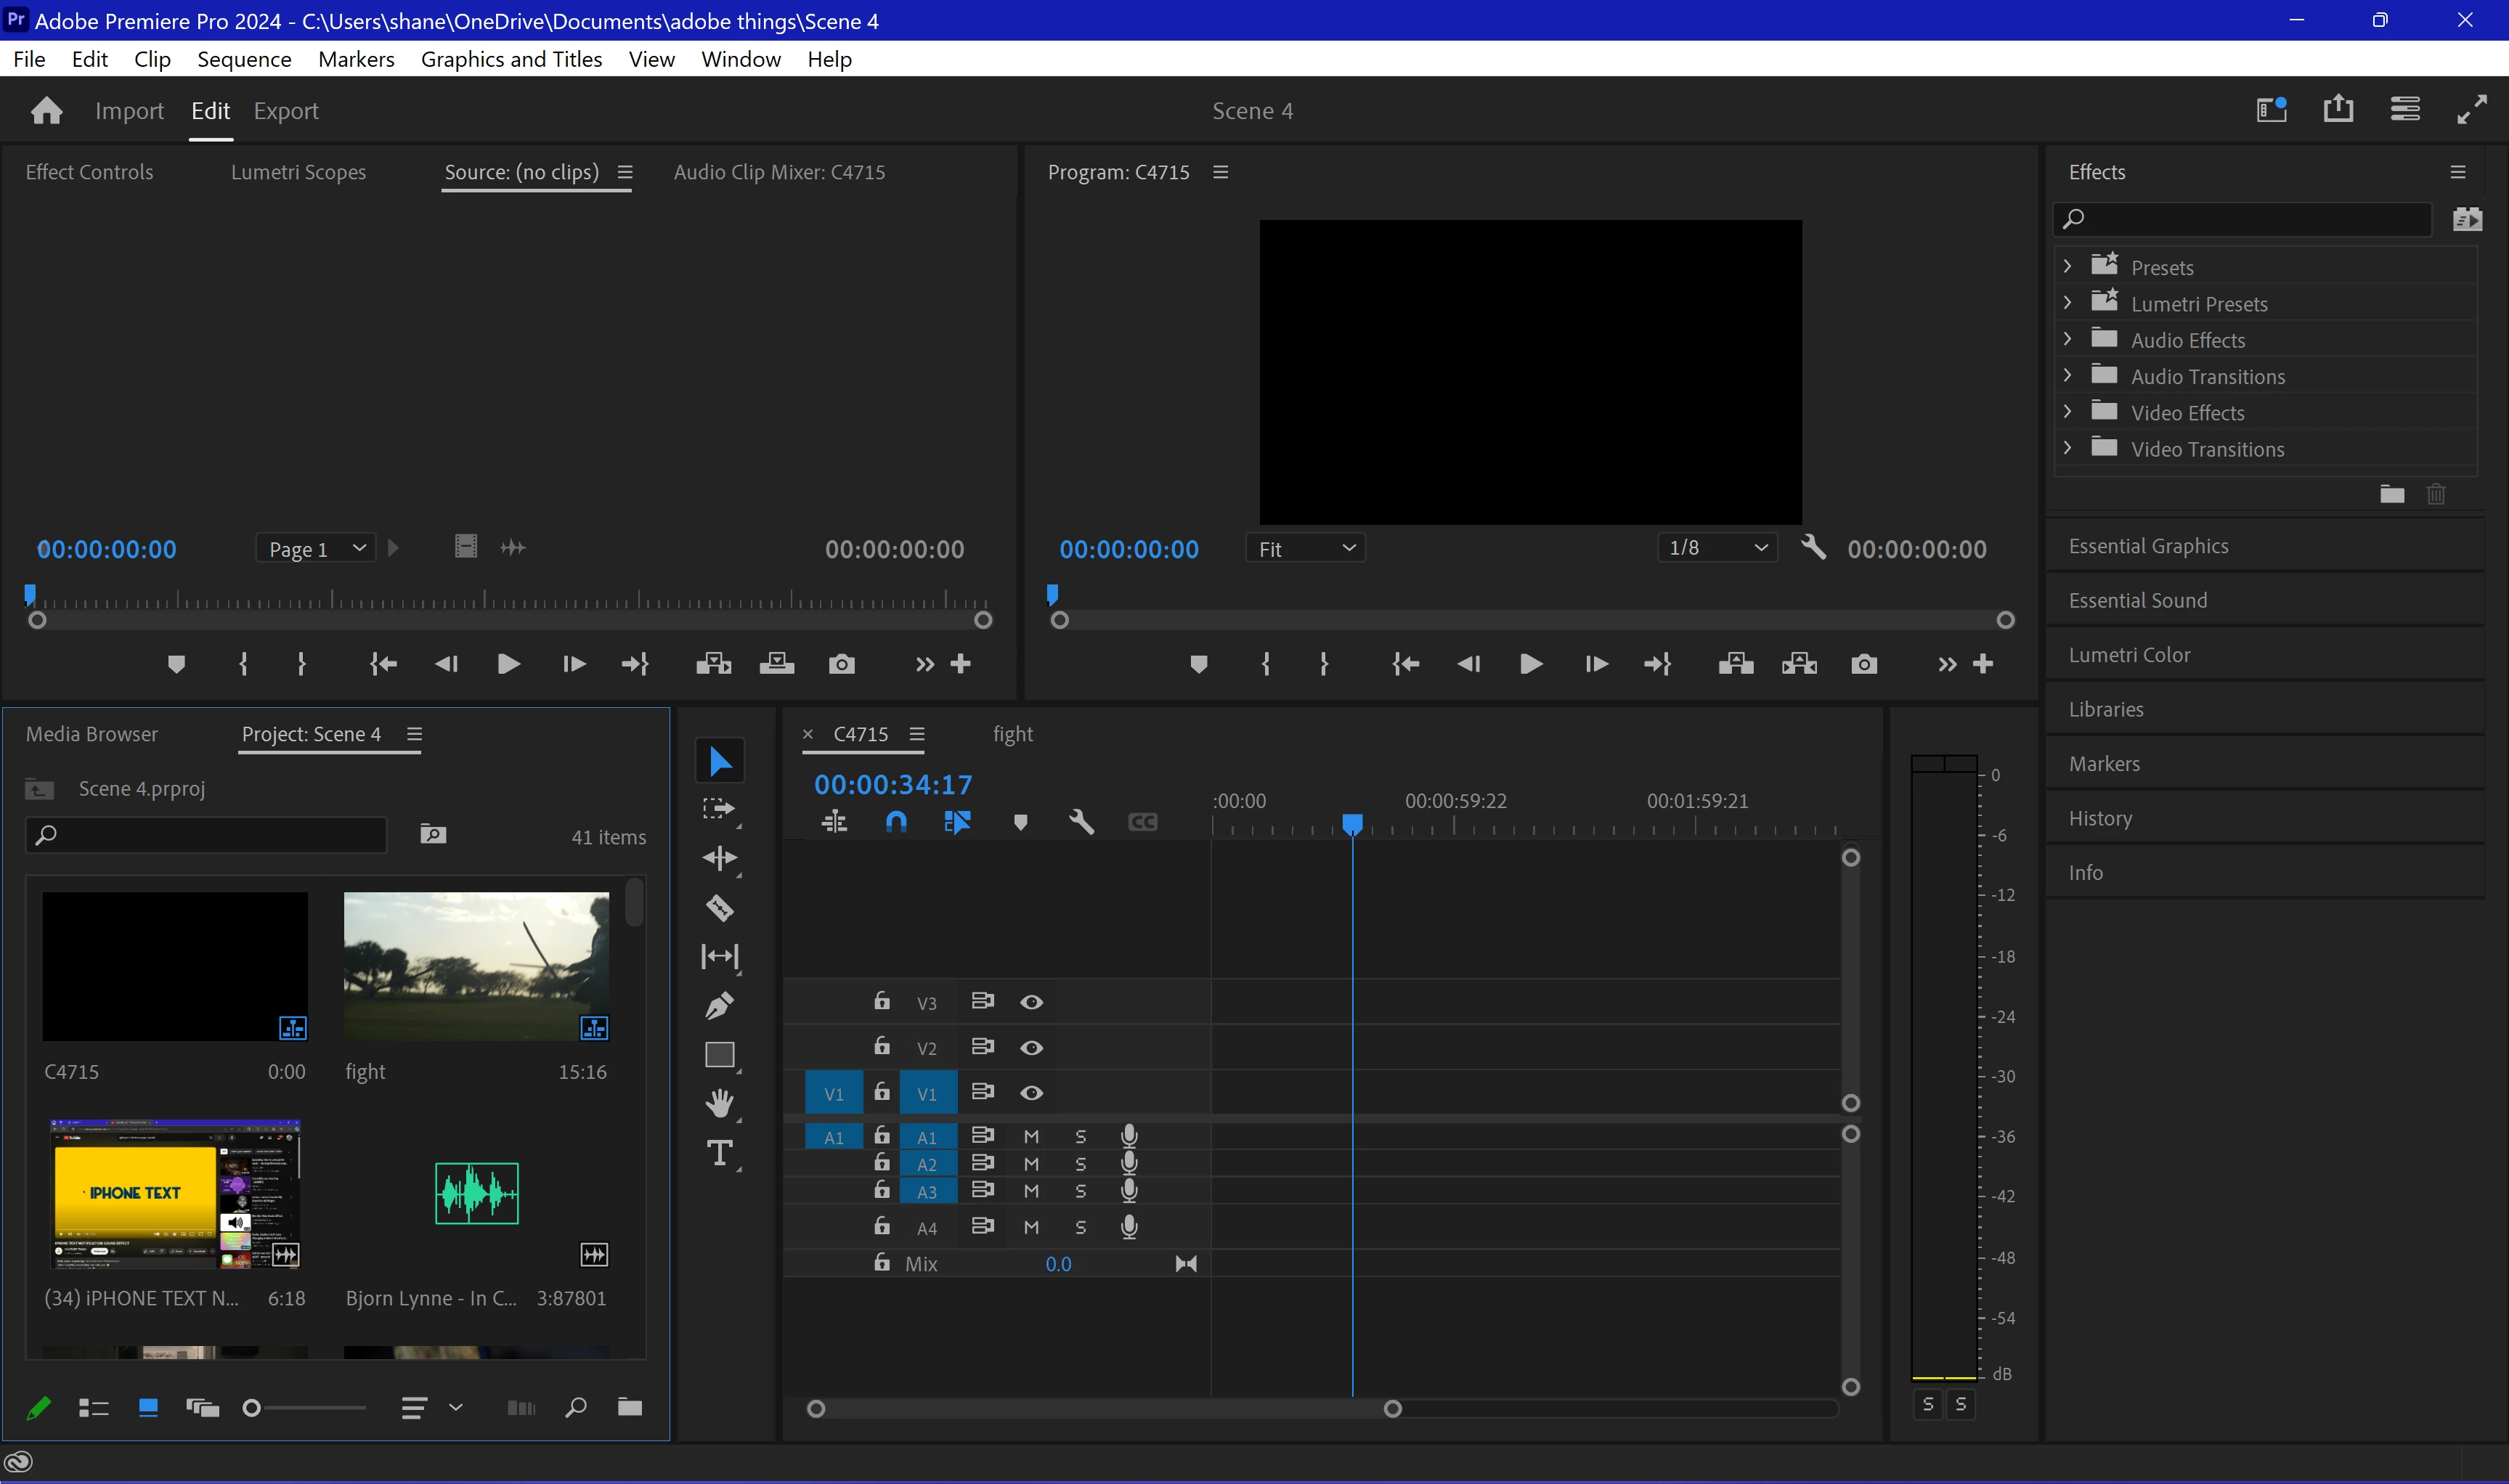Click Export Frame camera in Program monitor
Viewport: 2509px width, 1484px height.
click(1863, 664)
